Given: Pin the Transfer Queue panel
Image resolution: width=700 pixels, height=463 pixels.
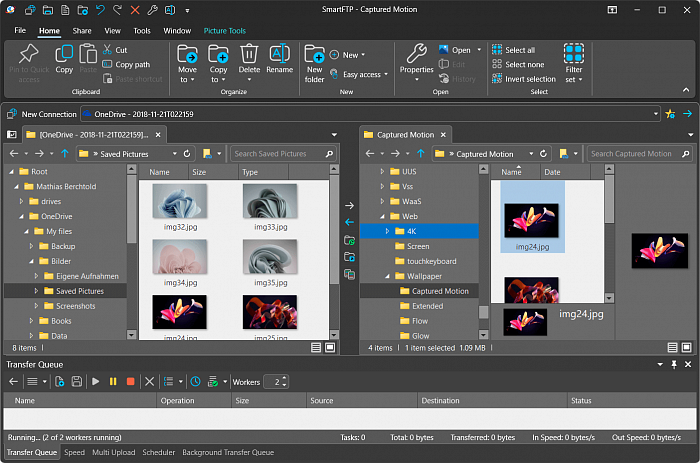Looking at the screenshot, I should (674, 364).
